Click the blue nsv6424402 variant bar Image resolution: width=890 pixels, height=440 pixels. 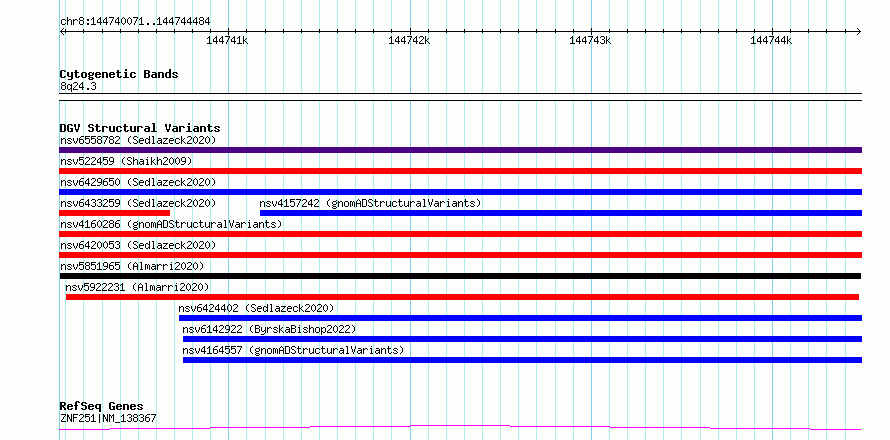pyautogui.click(x=520, y=318)
